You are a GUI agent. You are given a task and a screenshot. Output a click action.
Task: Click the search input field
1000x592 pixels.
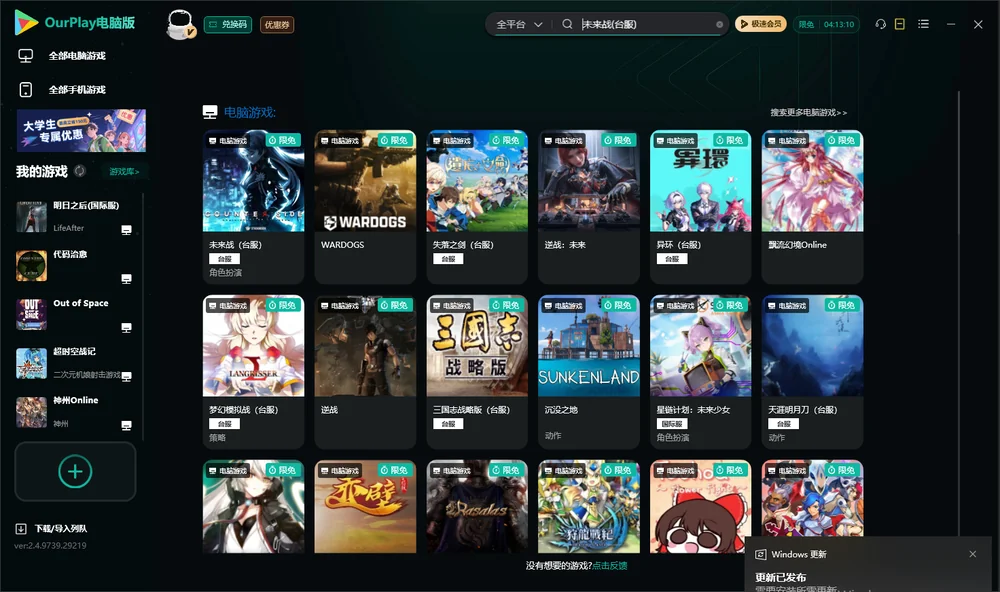click(647, 24)
